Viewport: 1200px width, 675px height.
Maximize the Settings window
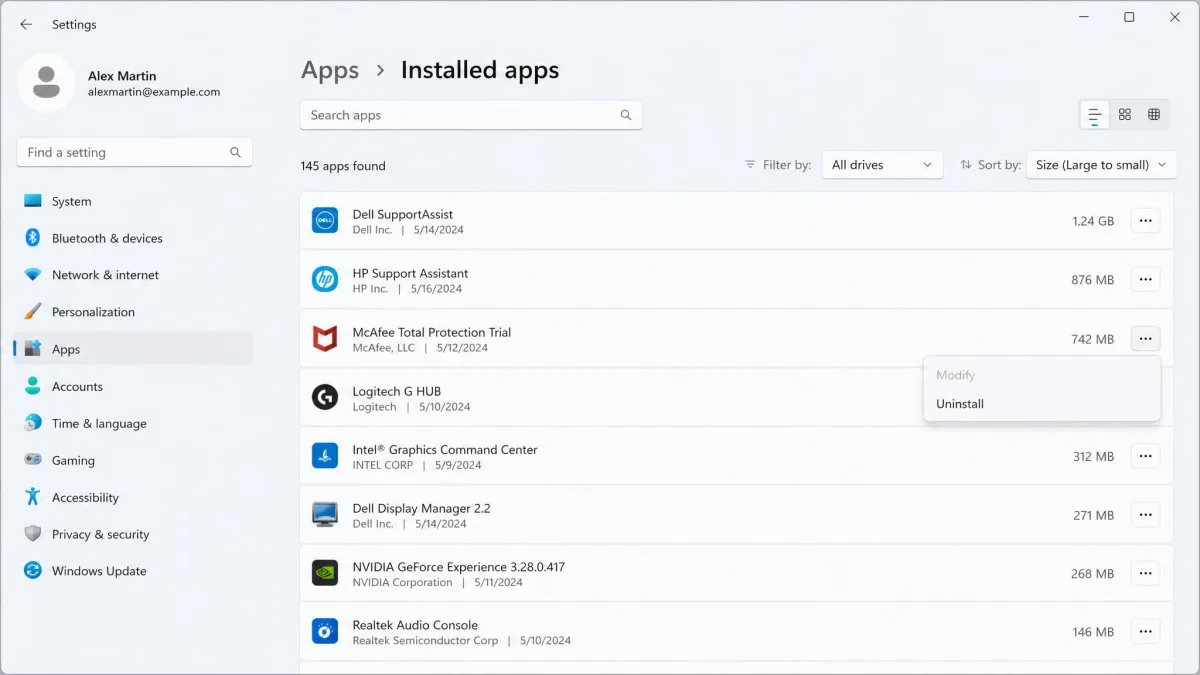coord(1129,17)
